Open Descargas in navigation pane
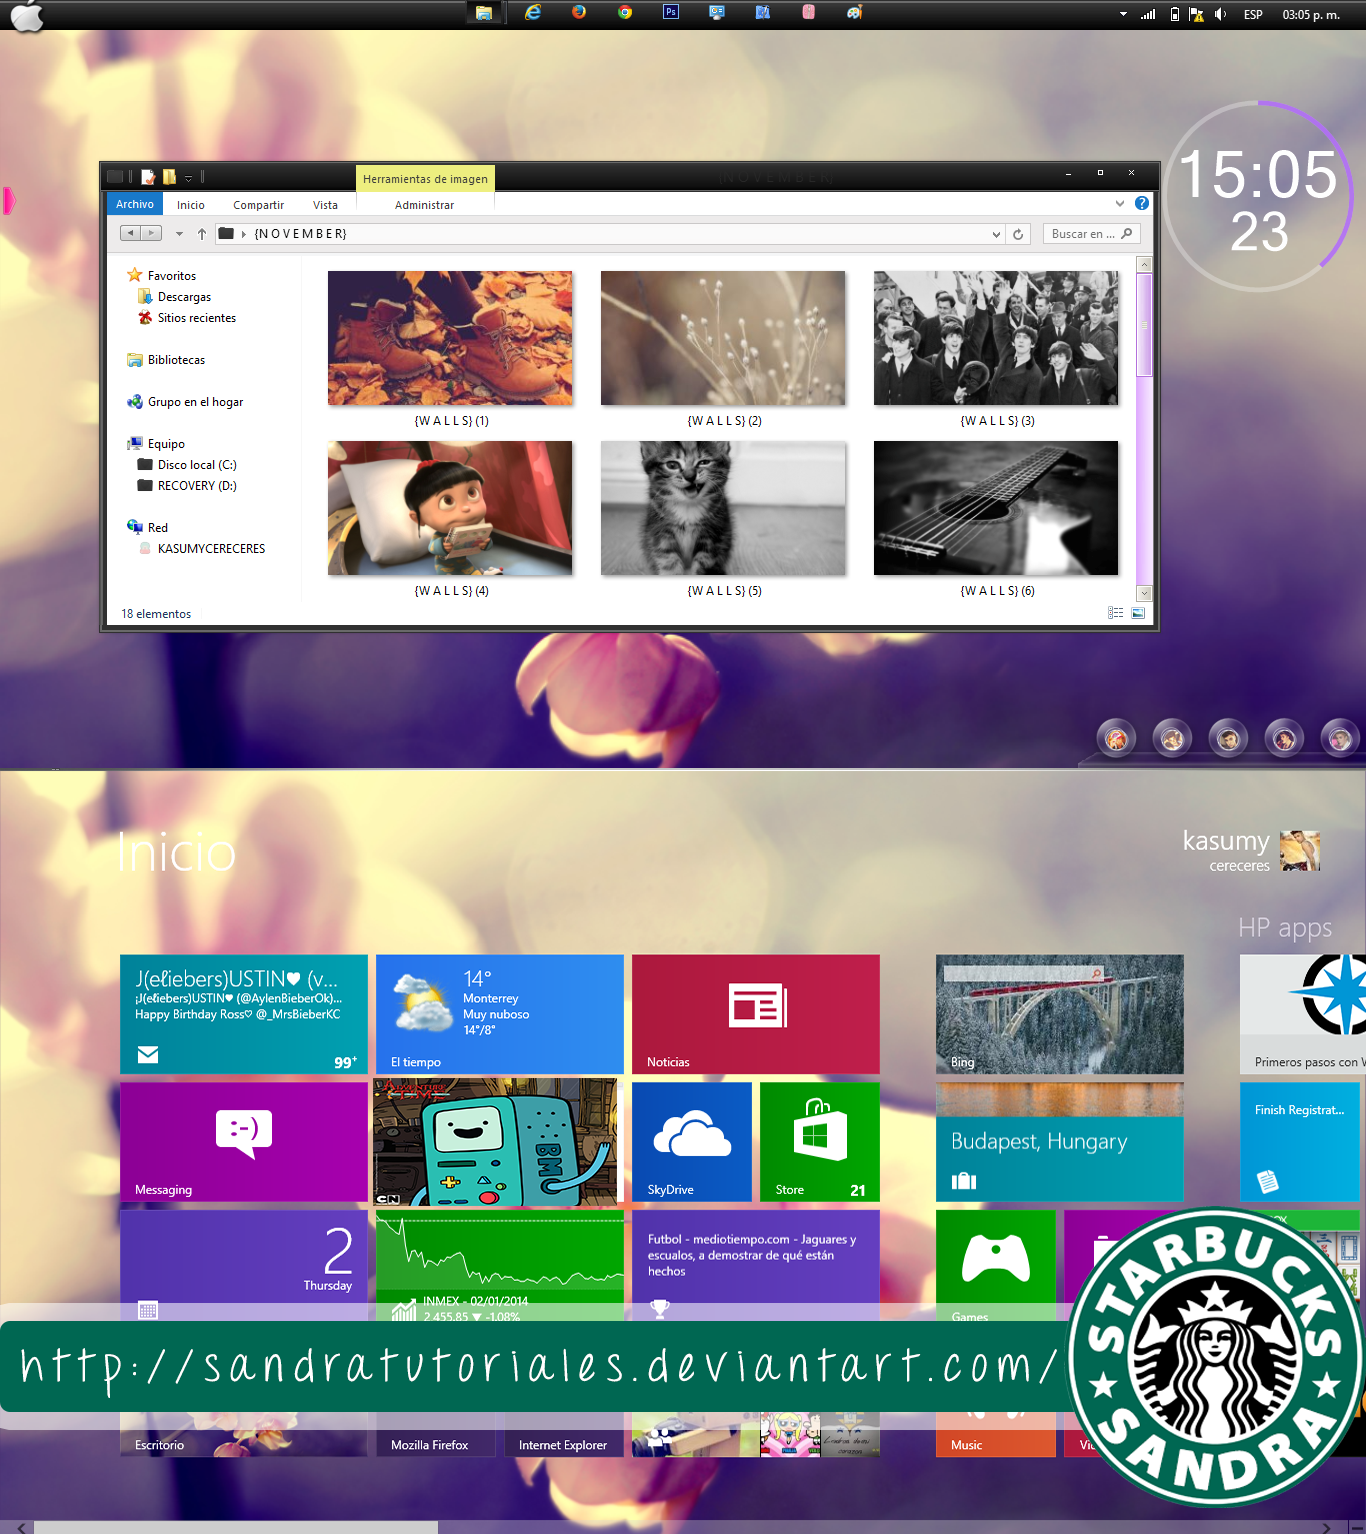The image size is (1366, 1534). 184,297
